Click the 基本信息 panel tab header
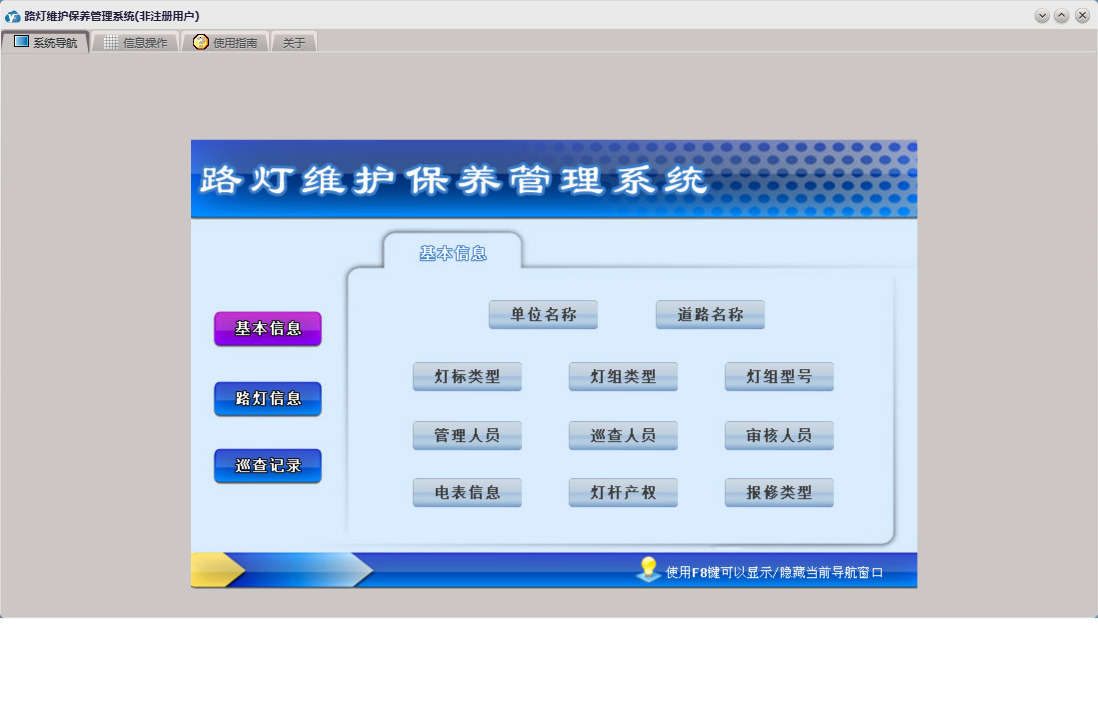 point(453,253)
